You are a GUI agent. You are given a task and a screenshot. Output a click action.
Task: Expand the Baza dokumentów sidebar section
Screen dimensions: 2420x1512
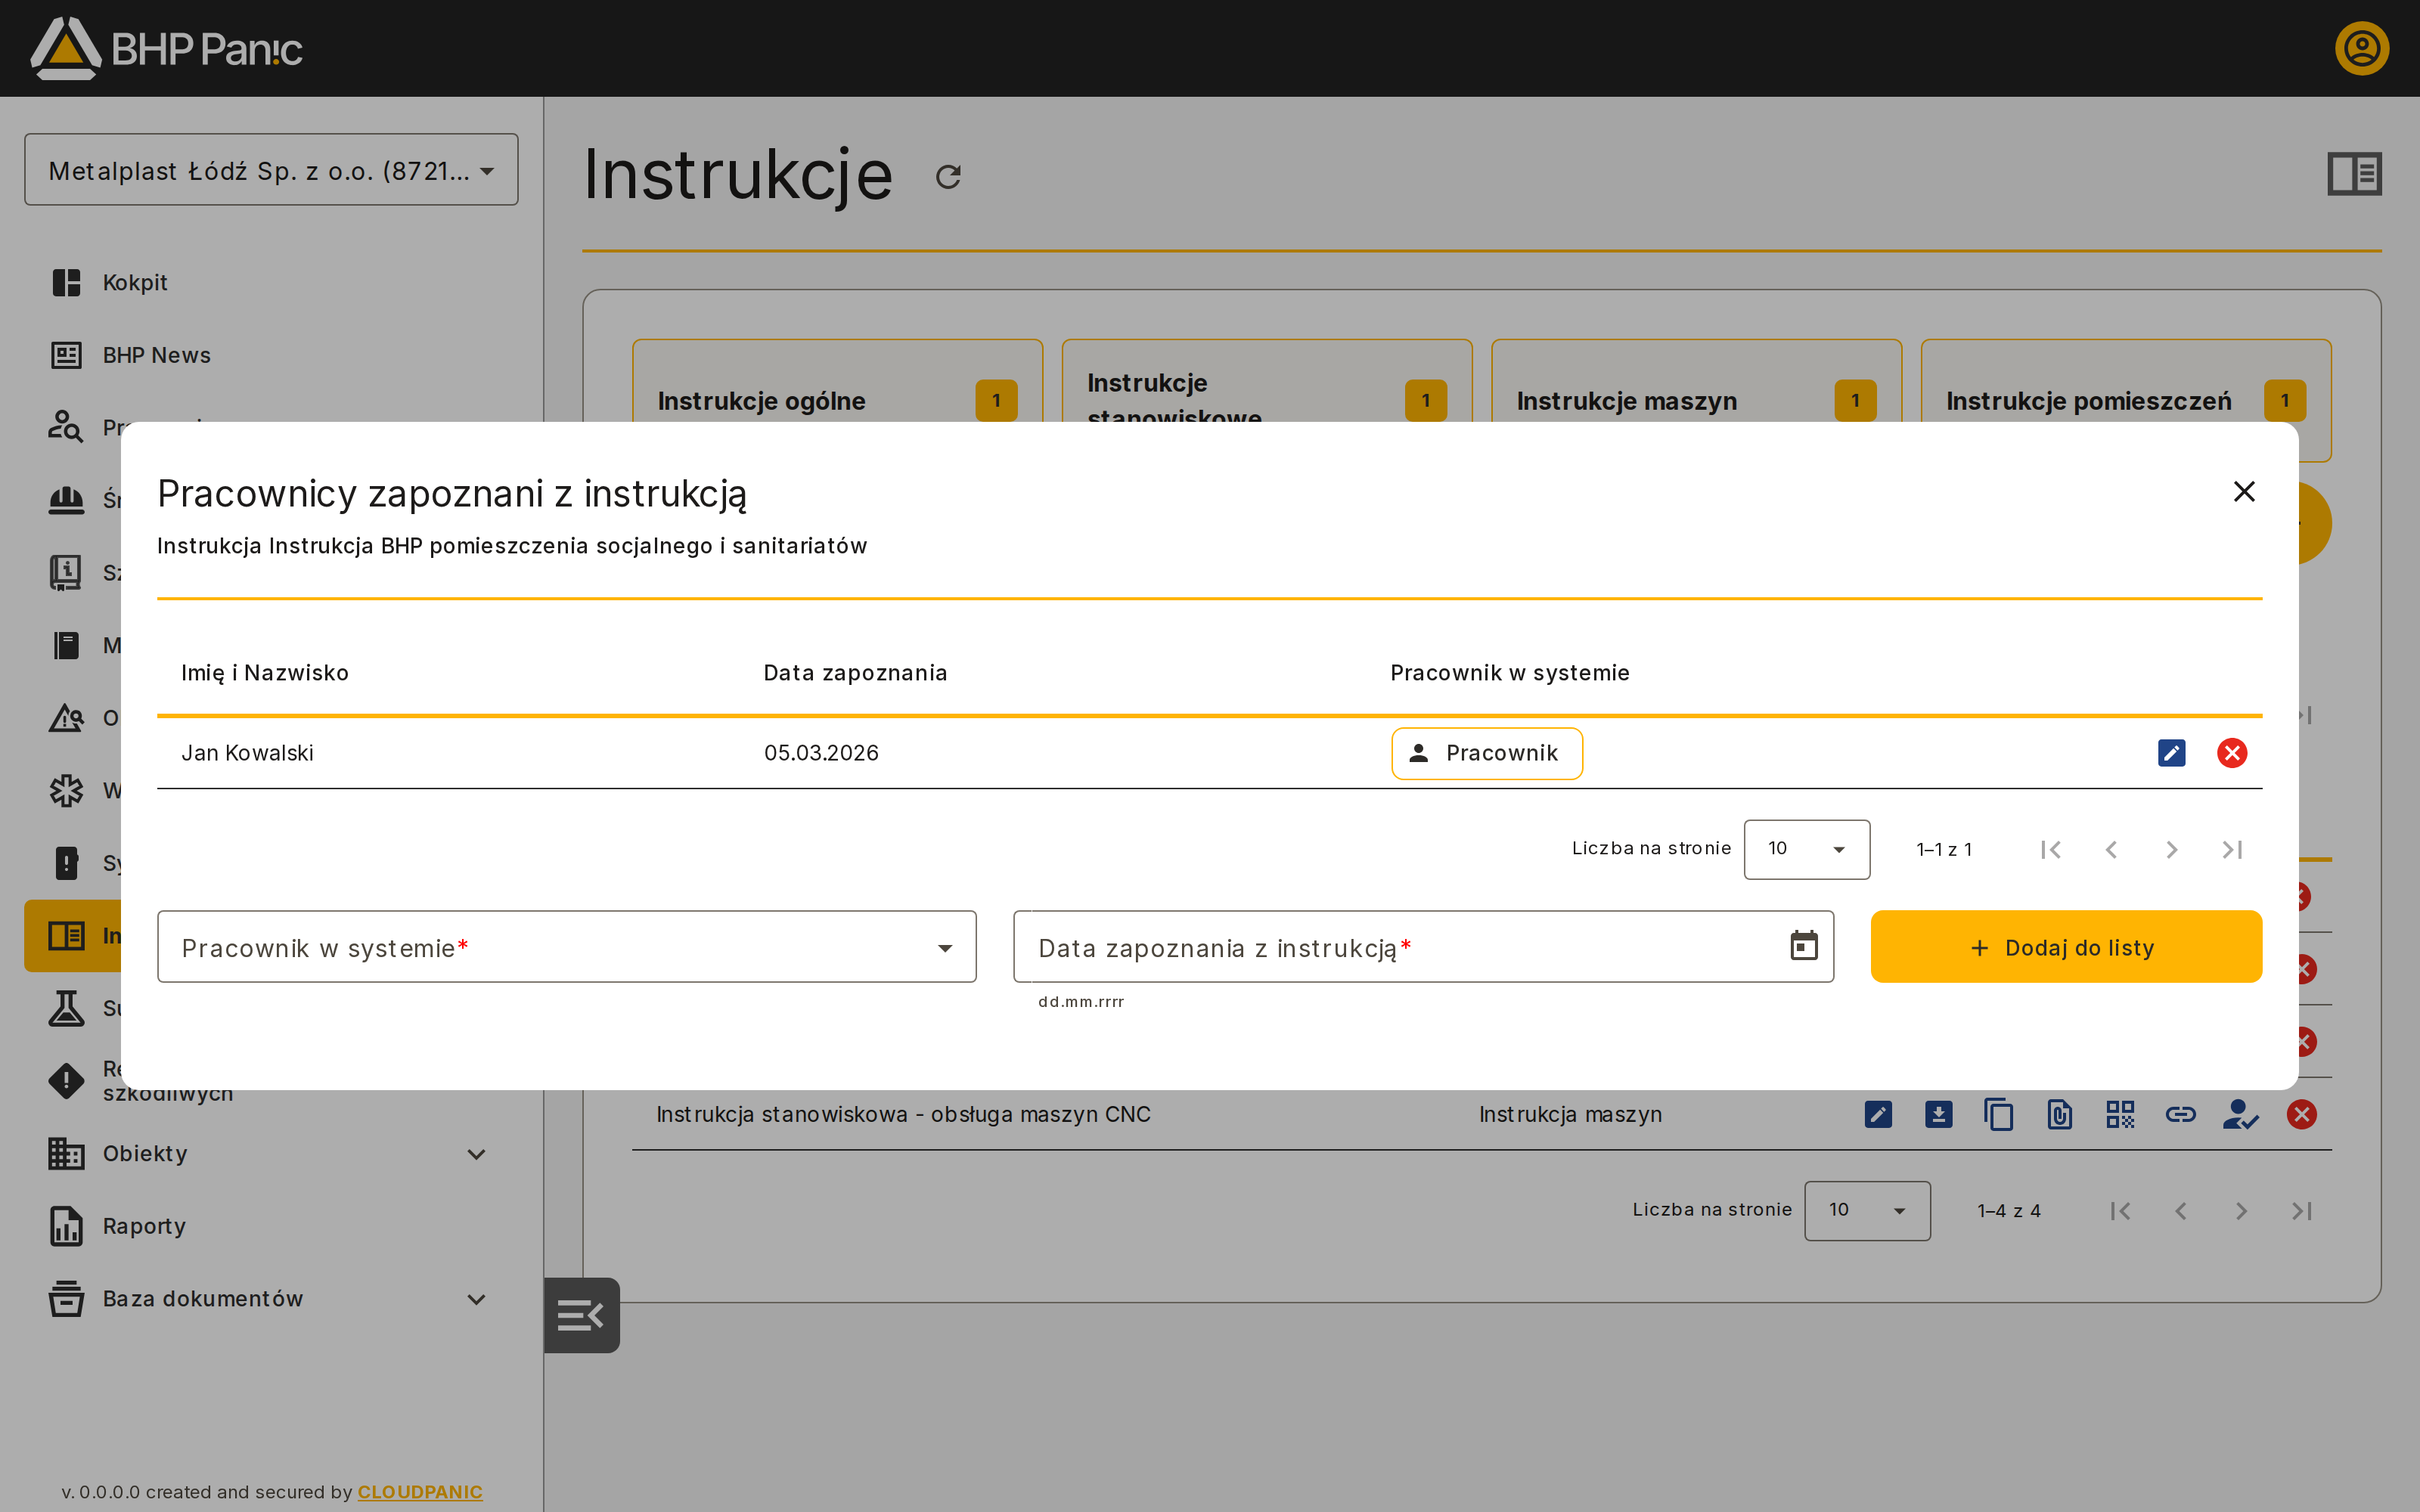coord(271,1299)
